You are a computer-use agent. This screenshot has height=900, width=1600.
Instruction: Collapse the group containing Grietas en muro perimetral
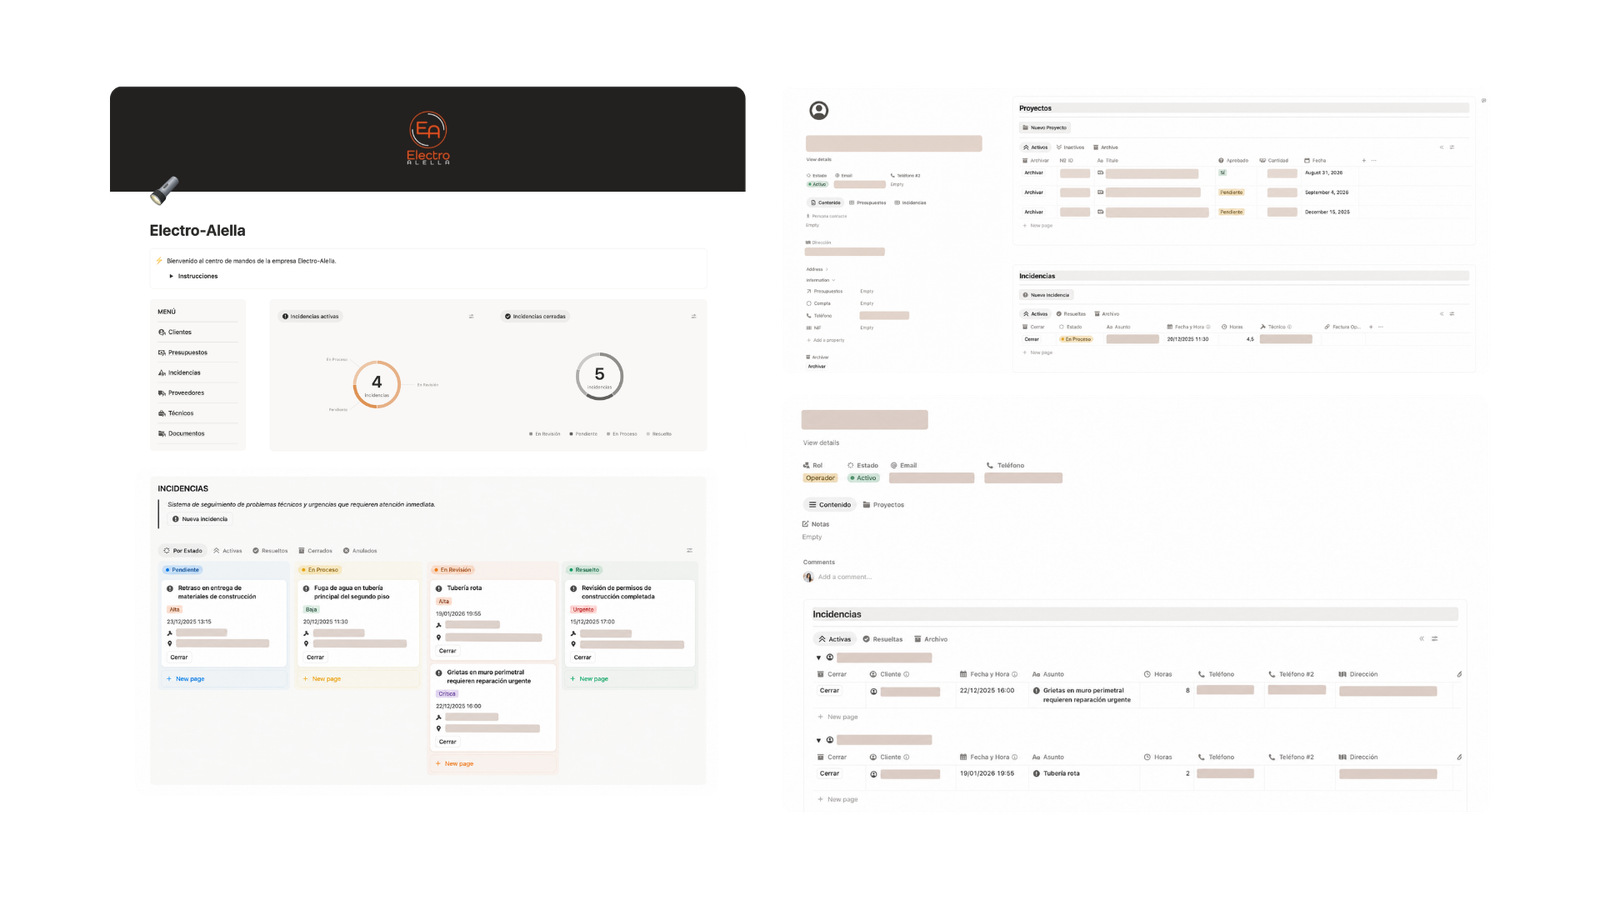click(819, 658)
